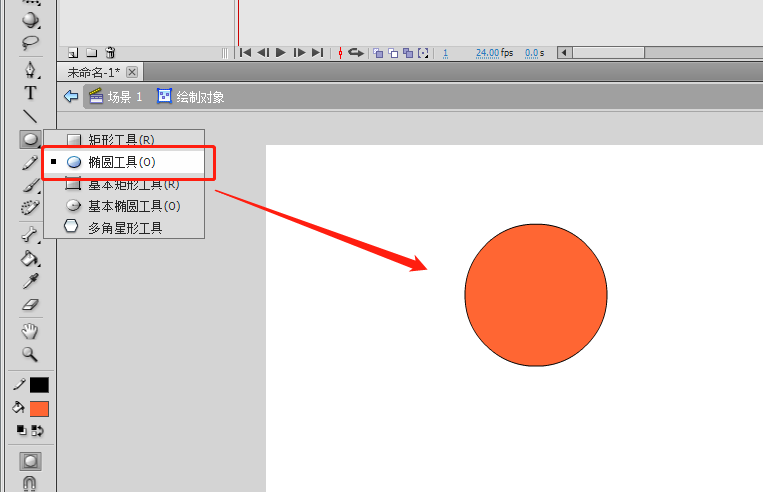Toggle the Object Drawing mode button

pyautogui.click(x=30, y=461)
